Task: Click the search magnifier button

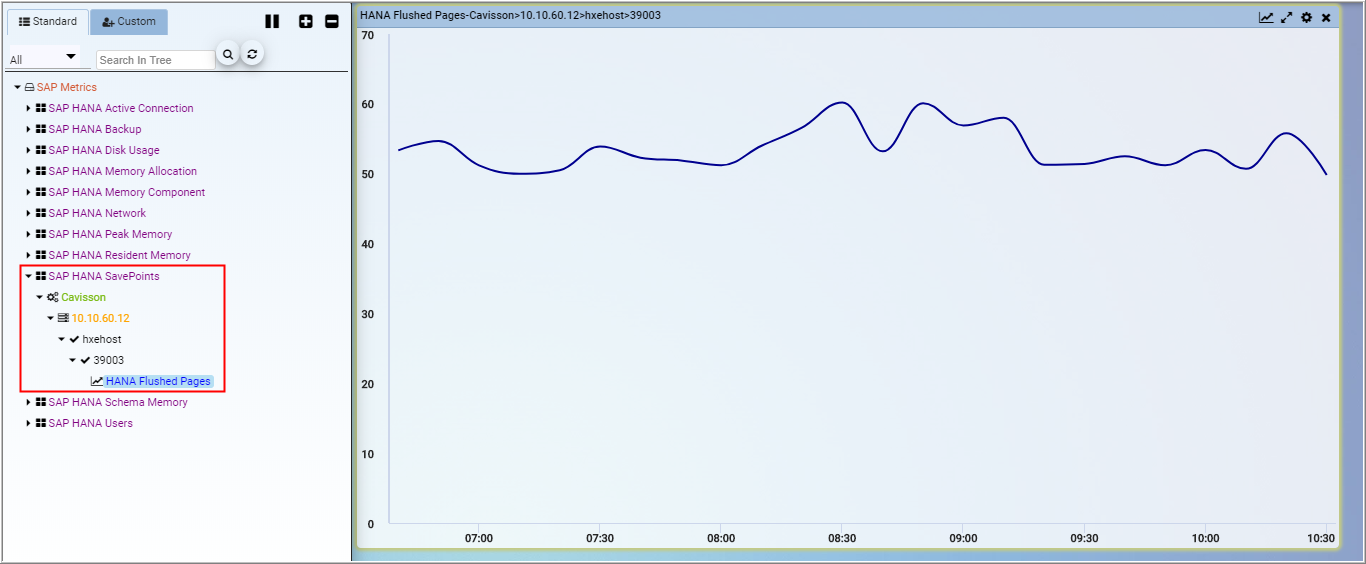Action: pos(228,55)
